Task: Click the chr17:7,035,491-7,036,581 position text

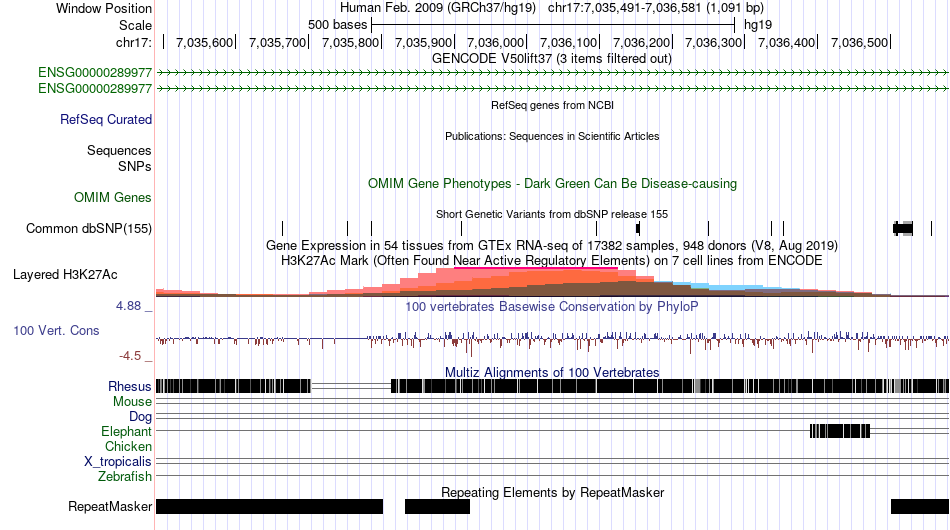Action: point(656,8)
